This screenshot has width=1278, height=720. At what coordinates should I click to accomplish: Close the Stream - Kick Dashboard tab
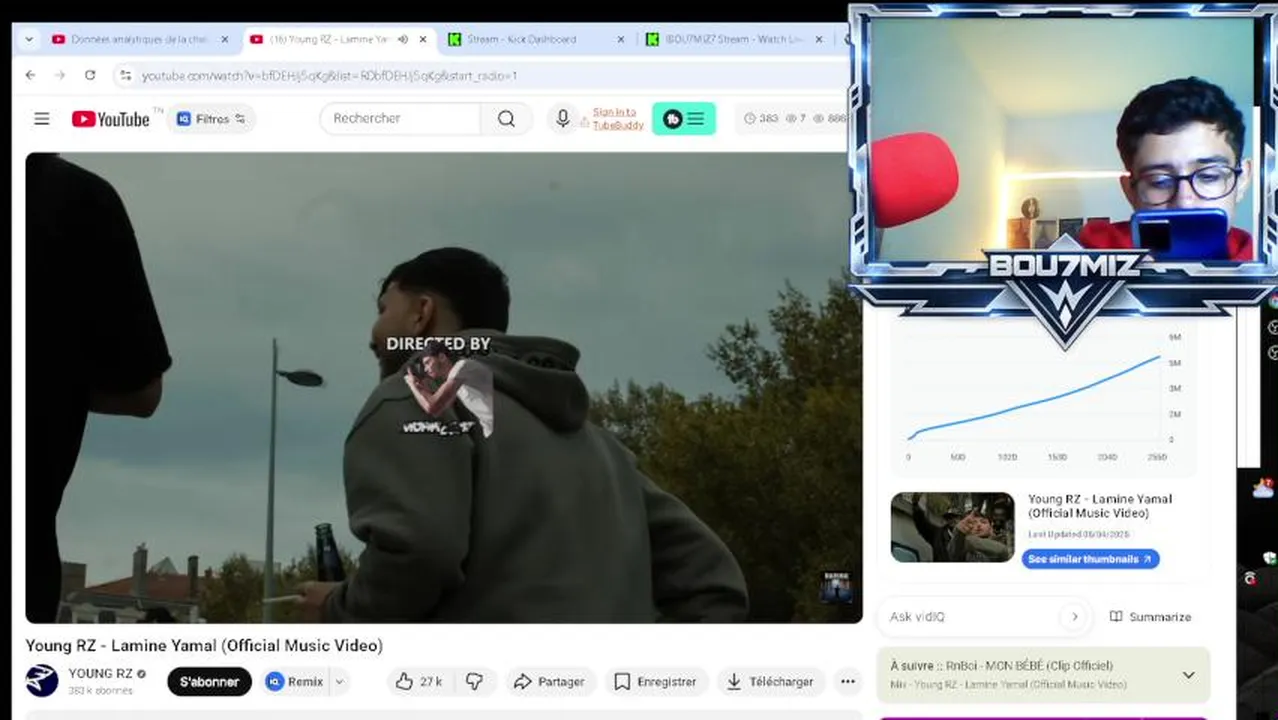[x=620, y=39]
